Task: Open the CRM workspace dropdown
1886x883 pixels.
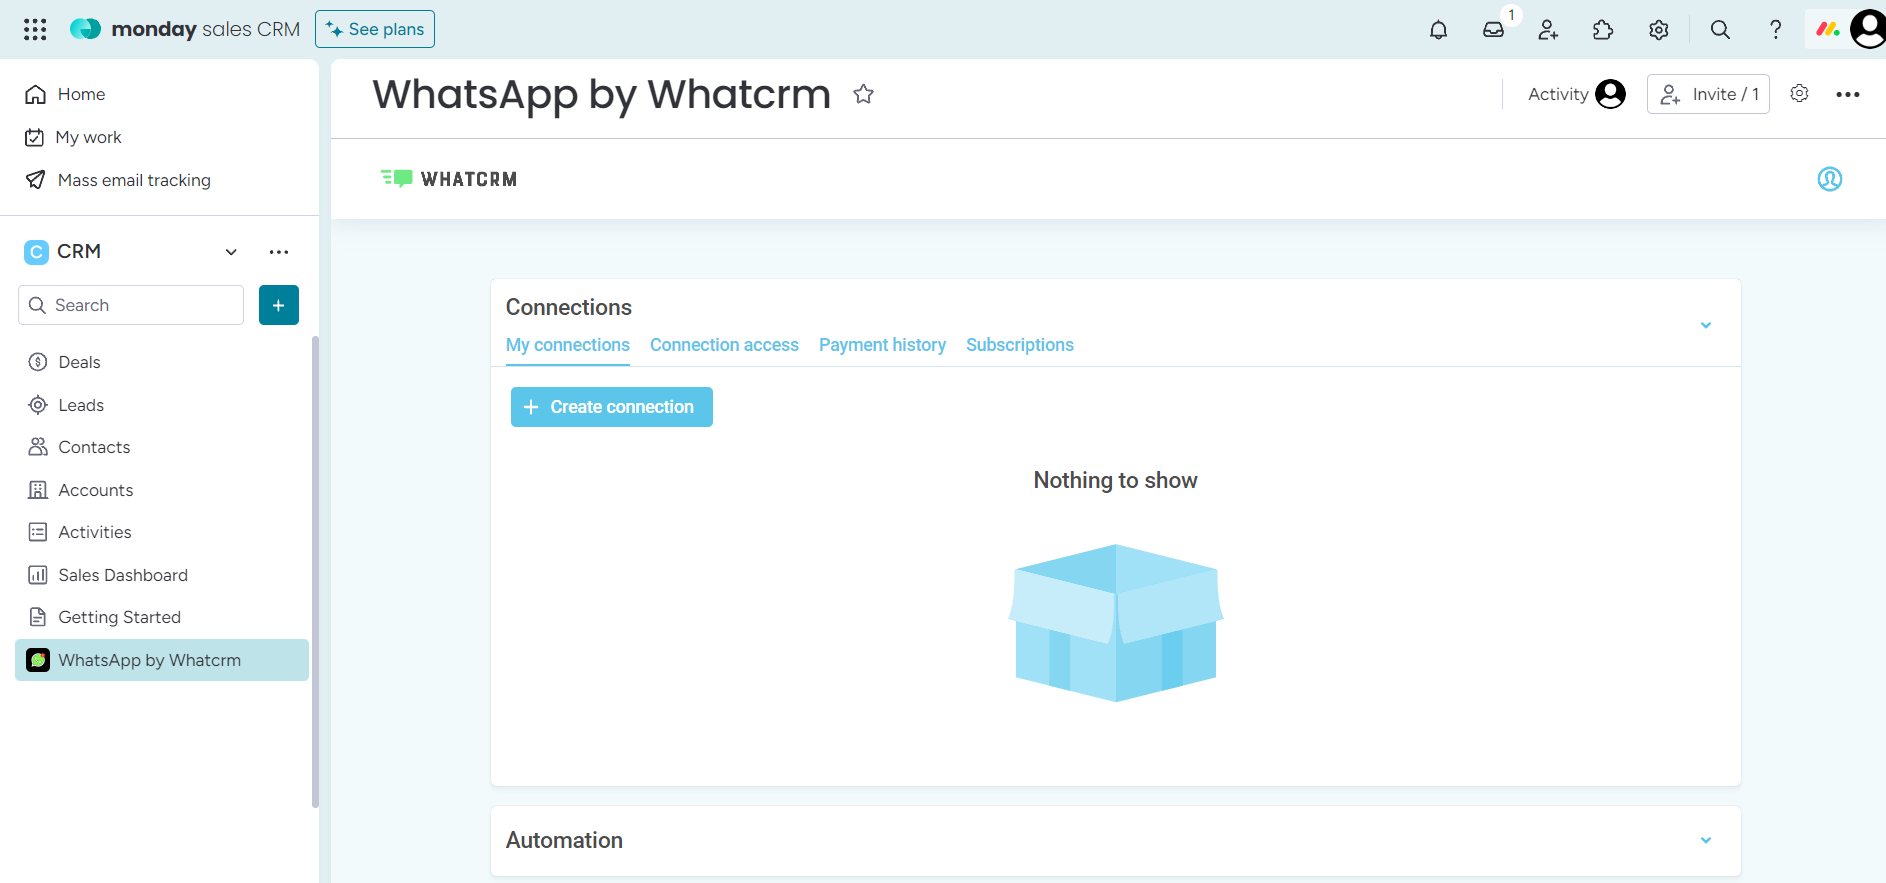Action: click(x=231, y=252)
